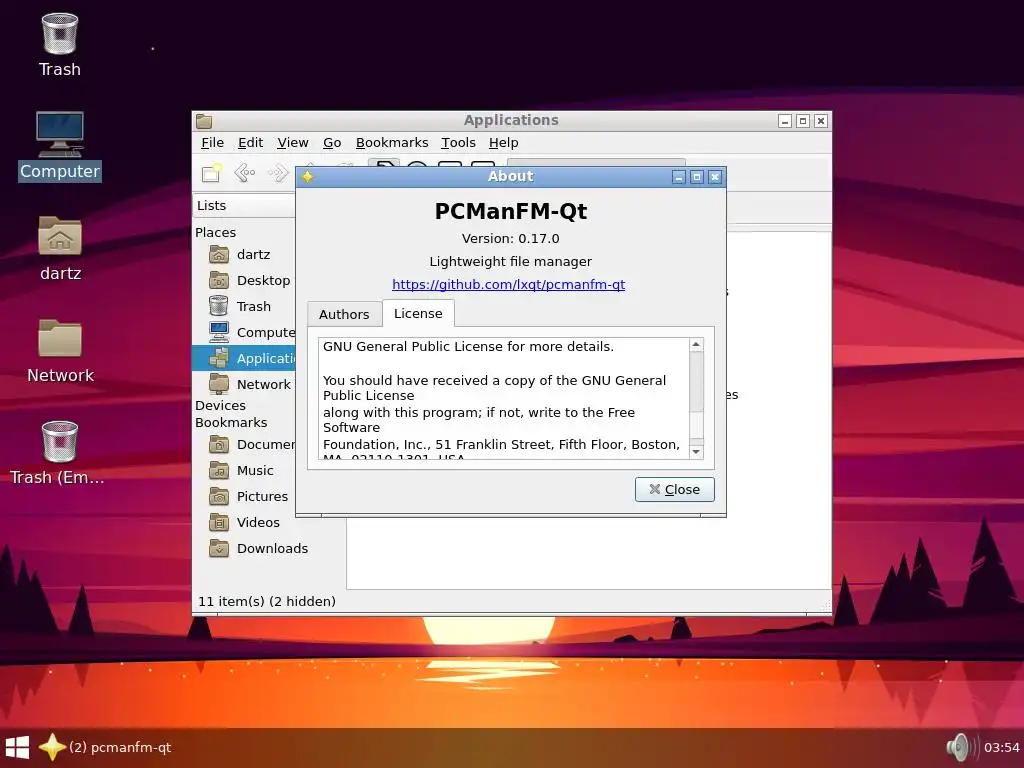This screenshot has height=768, width=1024.
Task: Select the dartz home folder desktop icon
Action: (x=60, y=248)
